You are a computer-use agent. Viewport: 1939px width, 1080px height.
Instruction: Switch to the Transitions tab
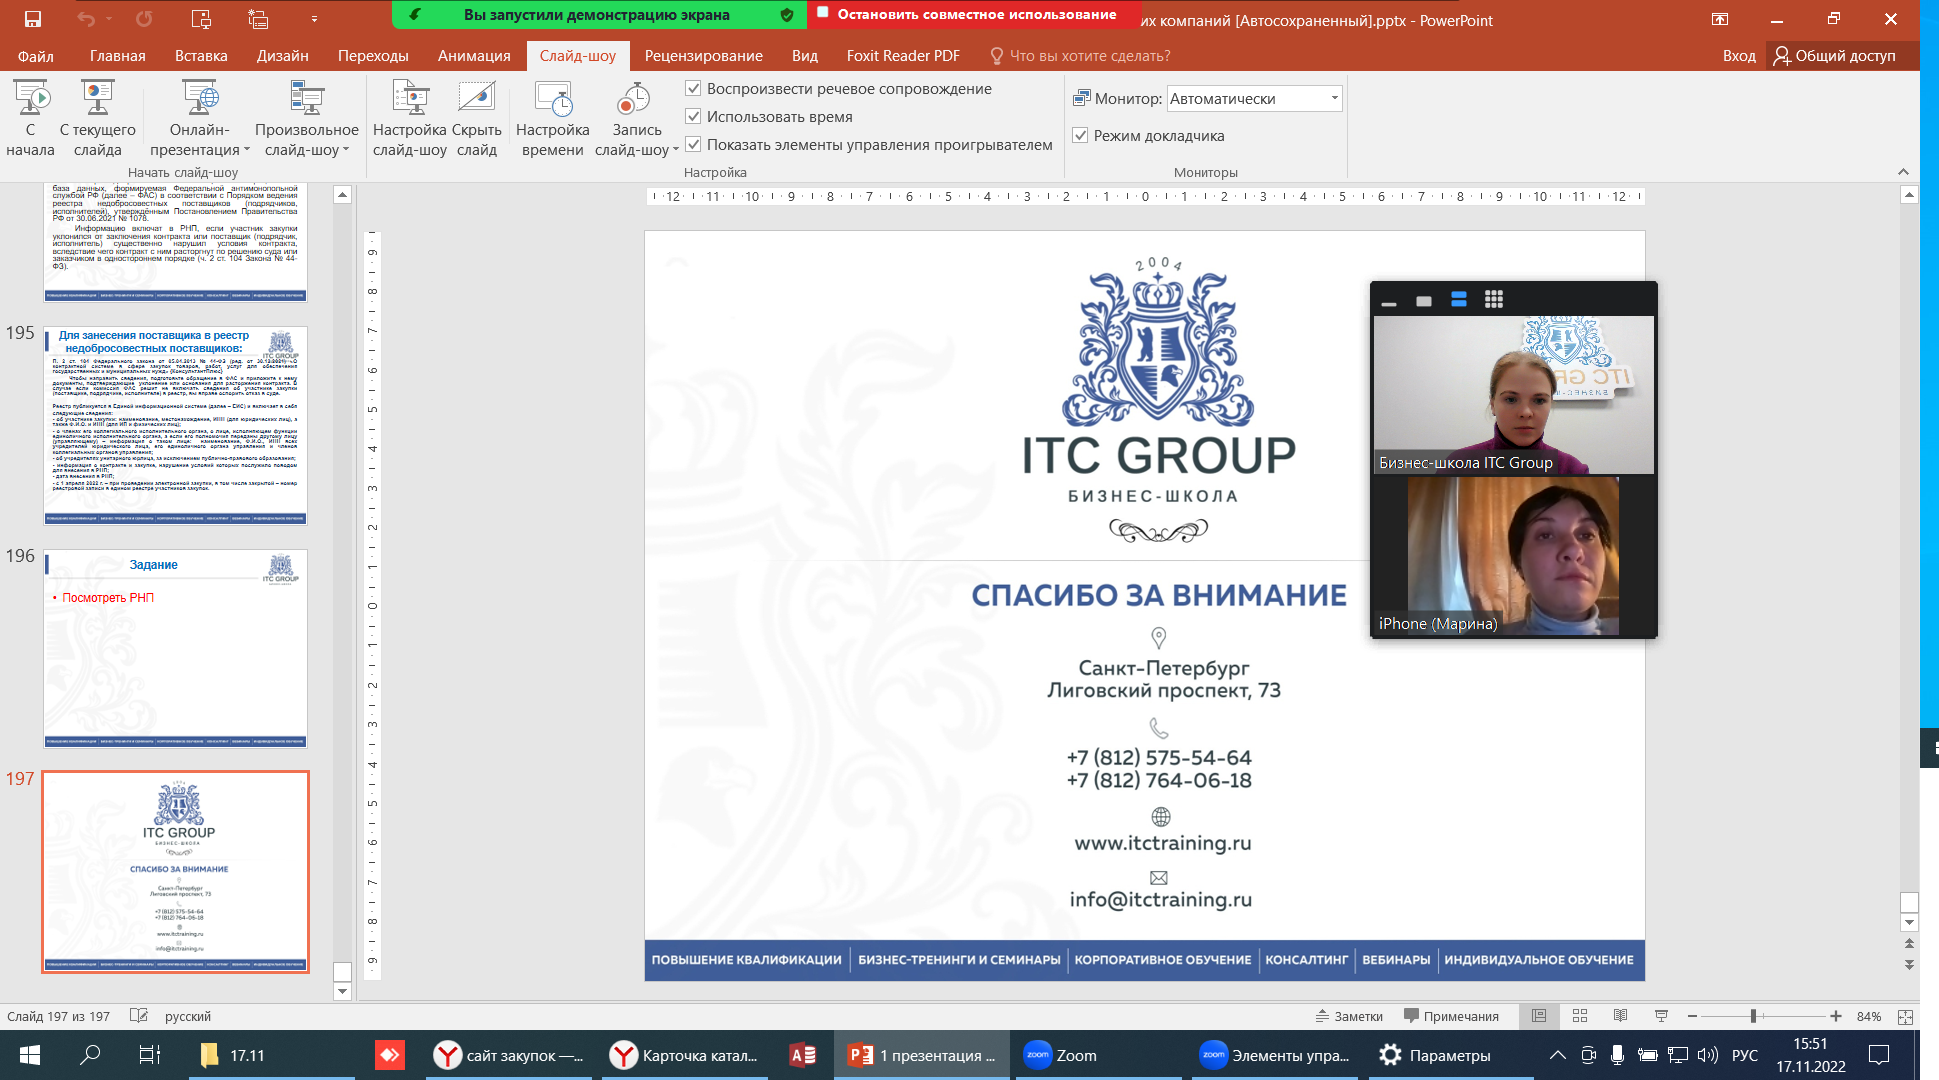pos(373,56)
